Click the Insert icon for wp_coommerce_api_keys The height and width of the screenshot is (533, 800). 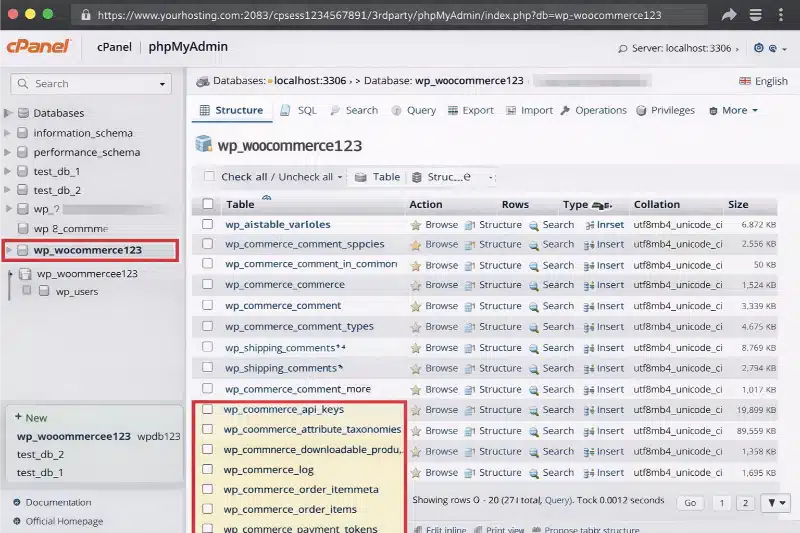pyautogui.click(x=589, y=410)
